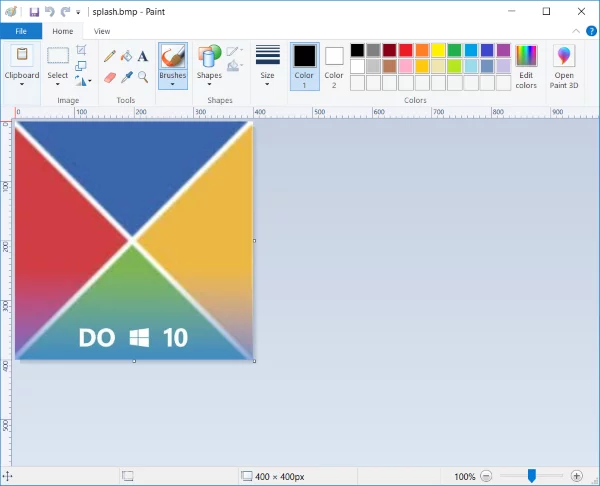Screen dimensions: 600x486
Task: Select the Pencil tool
Action: pyautogui.click(x=110, y=56)
